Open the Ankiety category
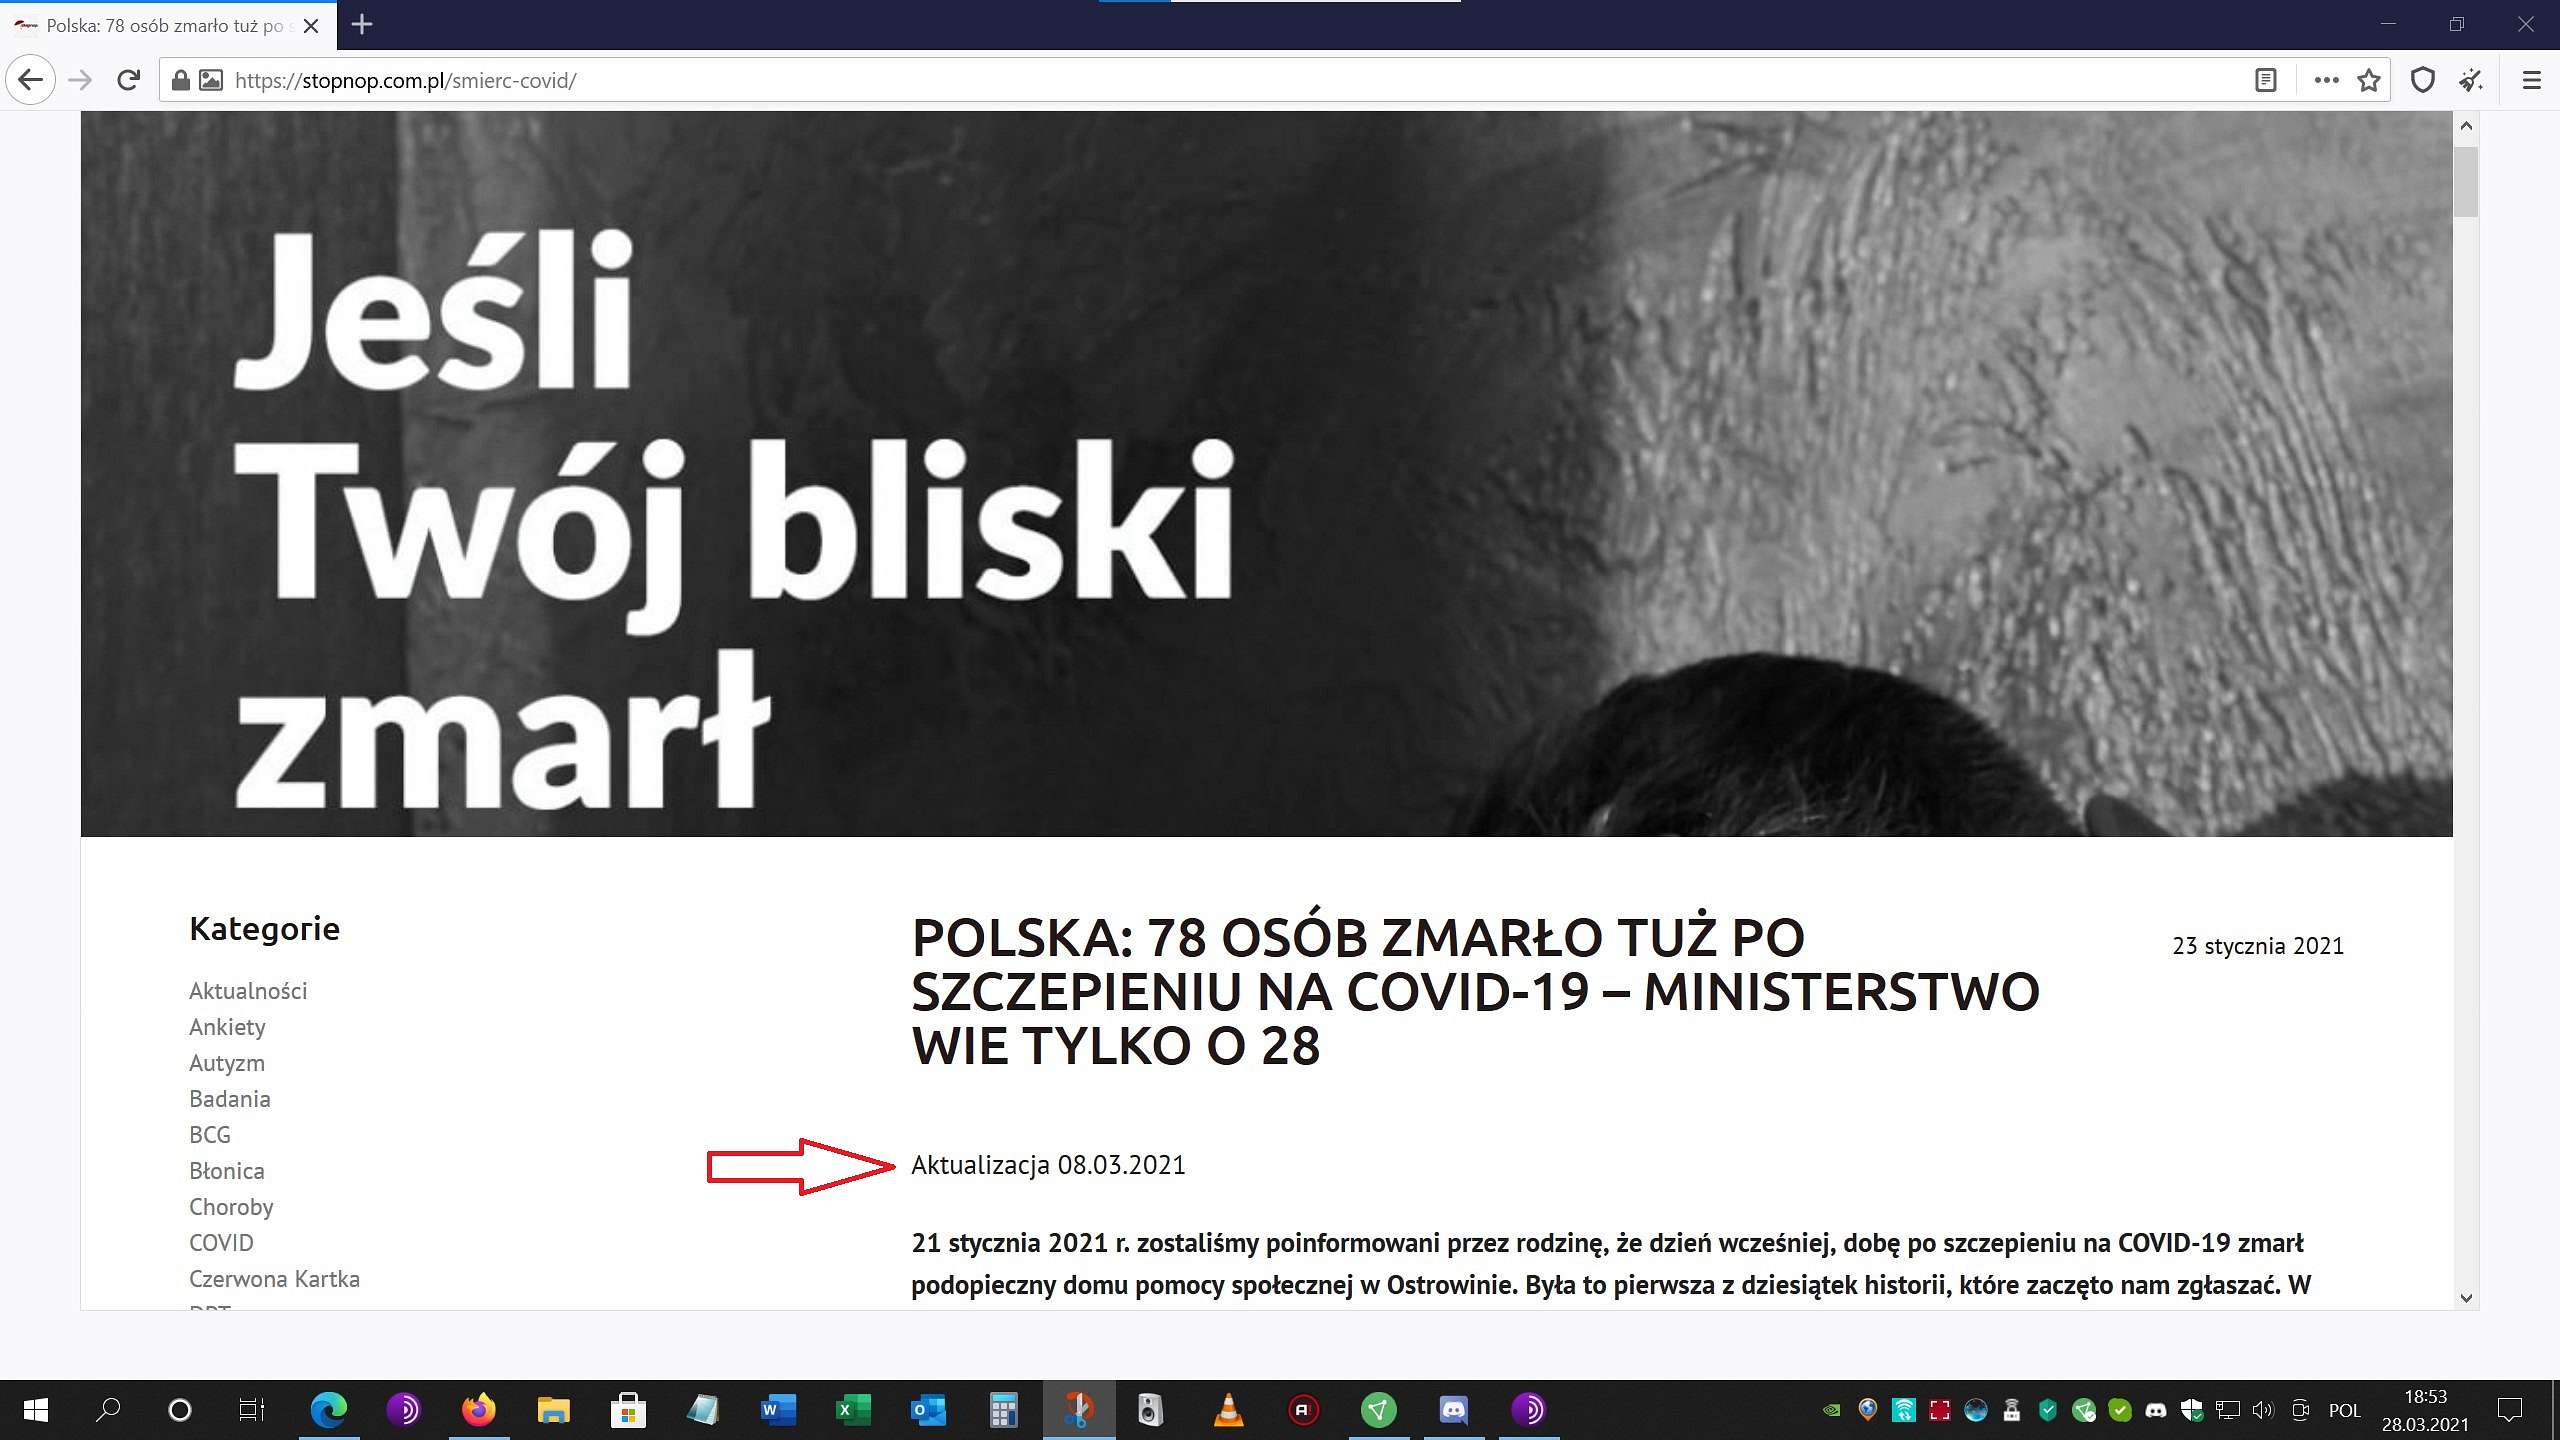This screenshot has width=2560, height=1440. tap(227, 1027)
